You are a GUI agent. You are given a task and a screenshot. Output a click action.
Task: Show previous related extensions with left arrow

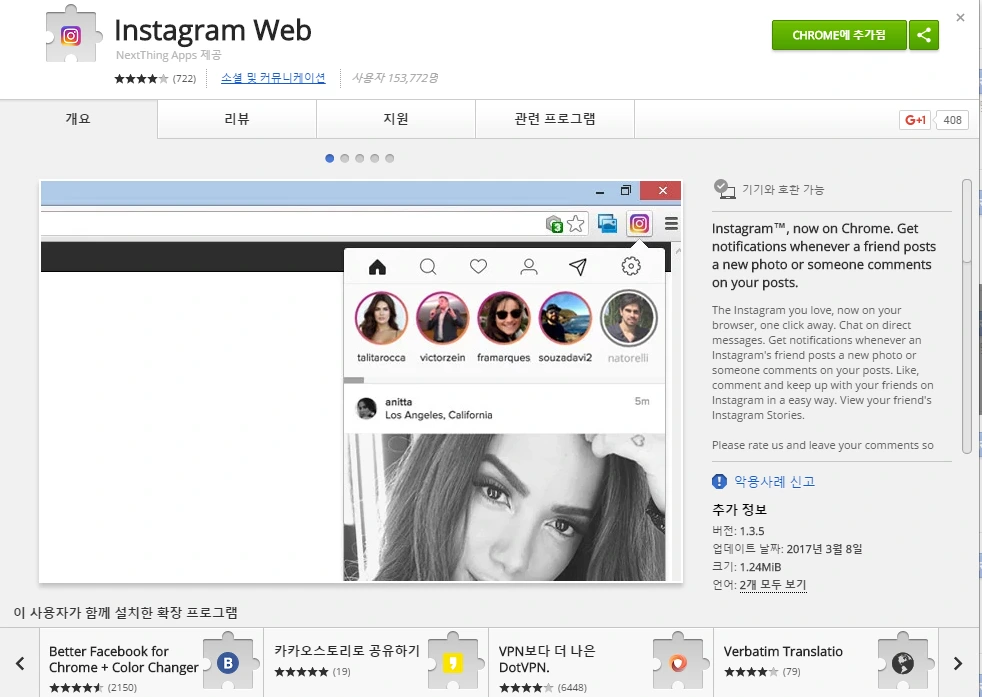[20, 663]
